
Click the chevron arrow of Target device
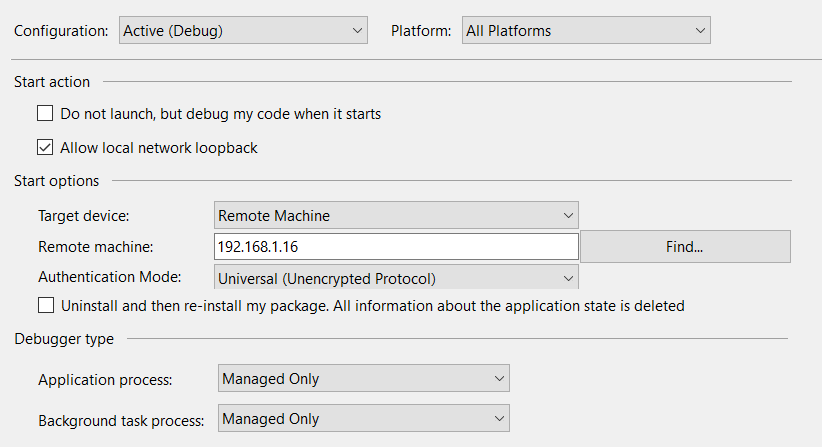(568, 215)
